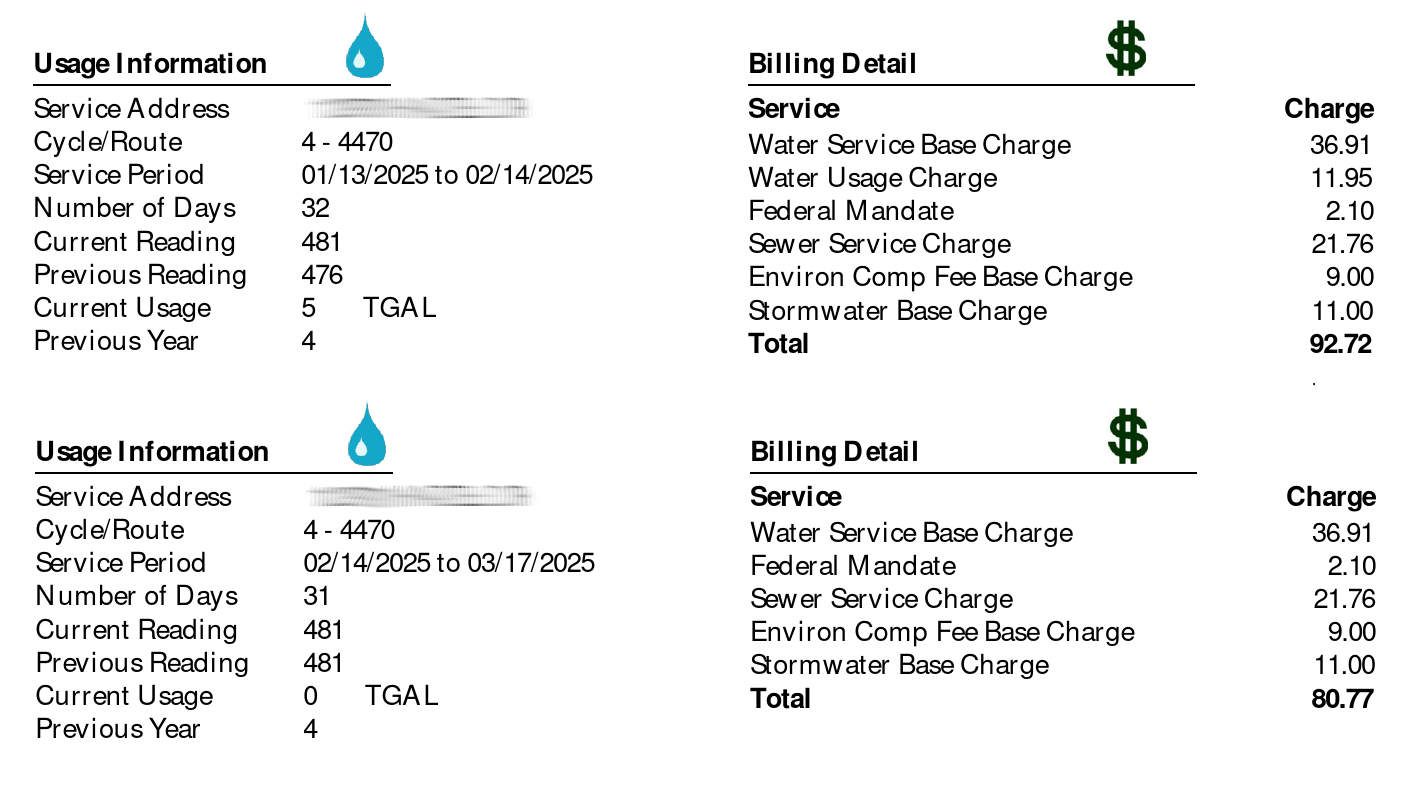The width and height of the screenshot is (1420, 788).
Task: Select the Water Usage Charge label
Action: click(x=872, y=178)
